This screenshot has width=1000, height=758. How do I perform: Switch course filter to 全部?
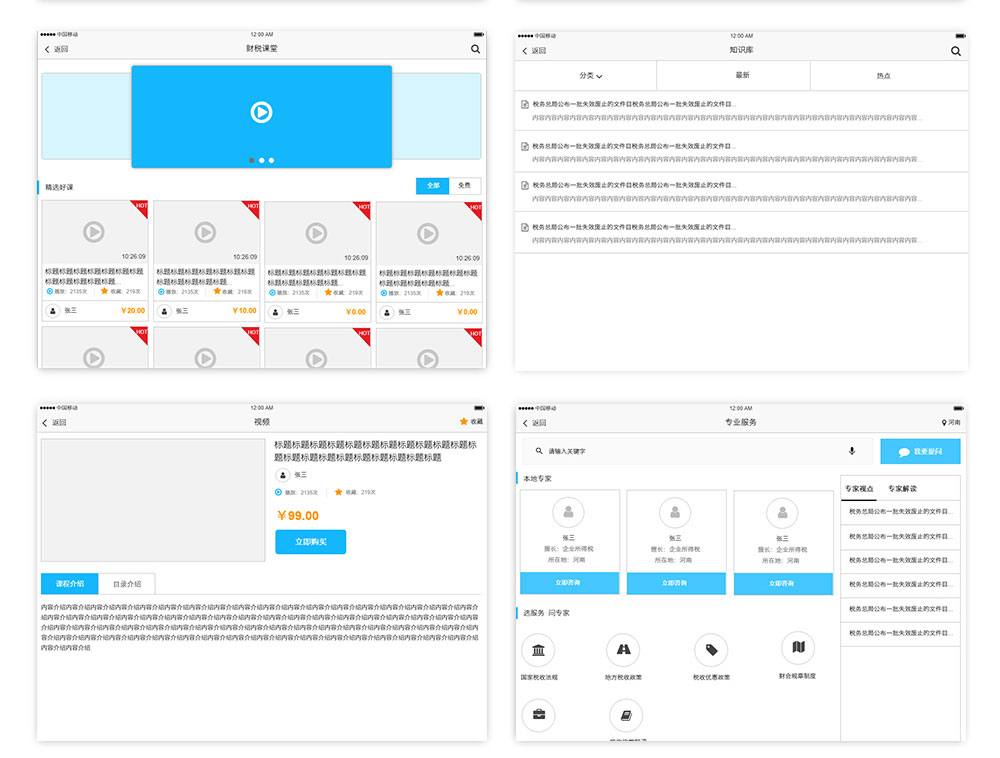432,186
